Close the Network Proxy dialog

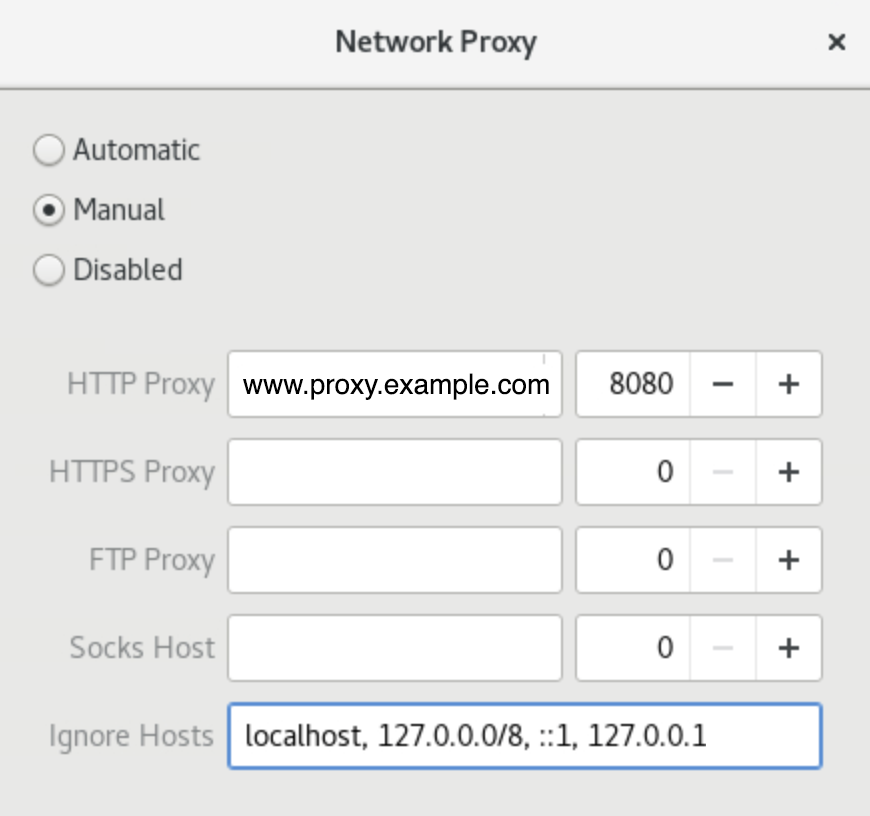[x=837, y=42]
